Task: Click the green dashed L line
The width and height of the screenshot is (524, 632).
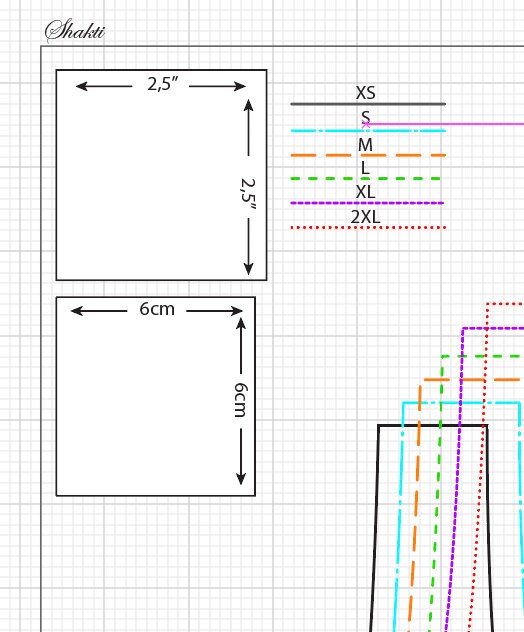Action: click(366, 179)
